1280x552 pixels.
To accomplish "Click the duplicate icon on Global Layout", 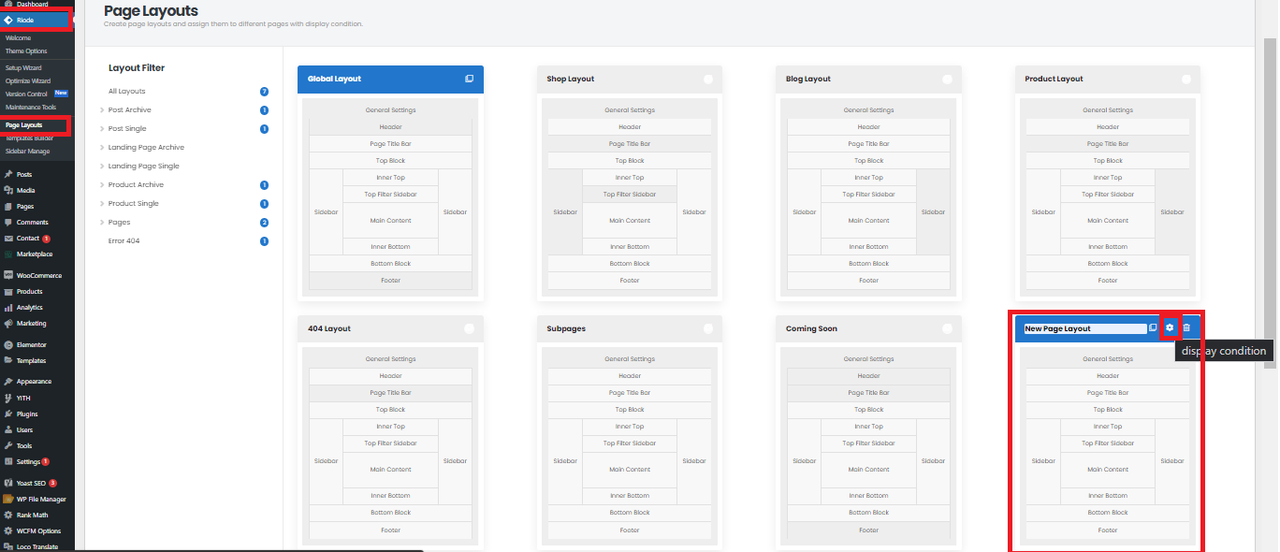I will 469,79.
